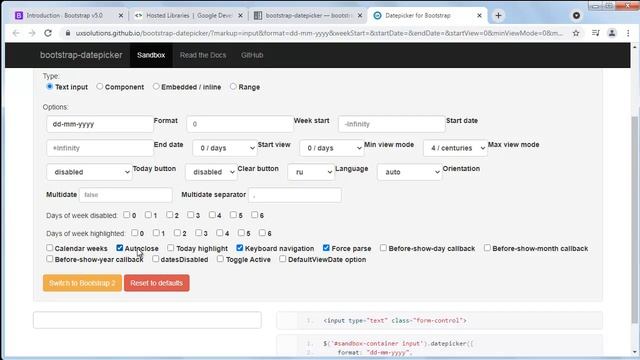Reload the page with refresh icon
This screenshot has height=360, width=640.
[x=48, y=33]
